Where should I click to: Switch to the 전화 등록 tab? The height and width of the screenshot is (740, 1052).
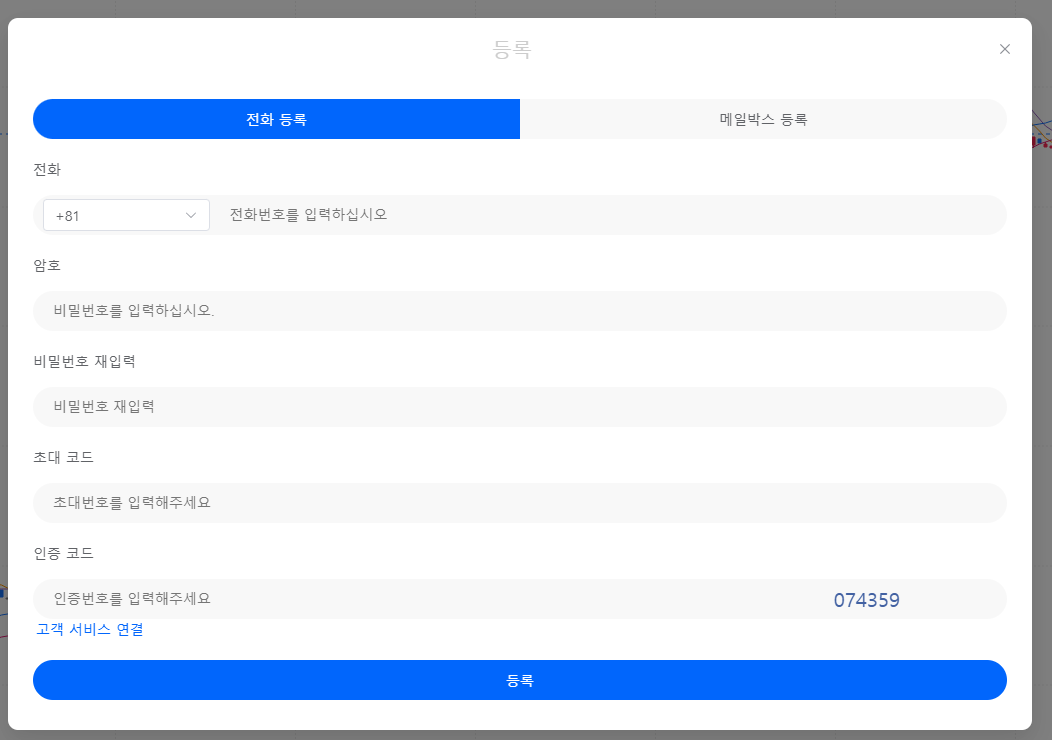276,119
